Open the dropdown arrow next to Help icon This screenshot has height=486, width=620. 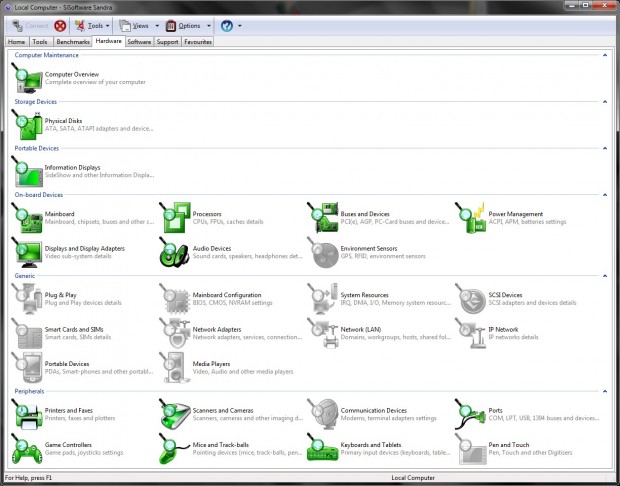pyautogui.click(x=240, y=26)
